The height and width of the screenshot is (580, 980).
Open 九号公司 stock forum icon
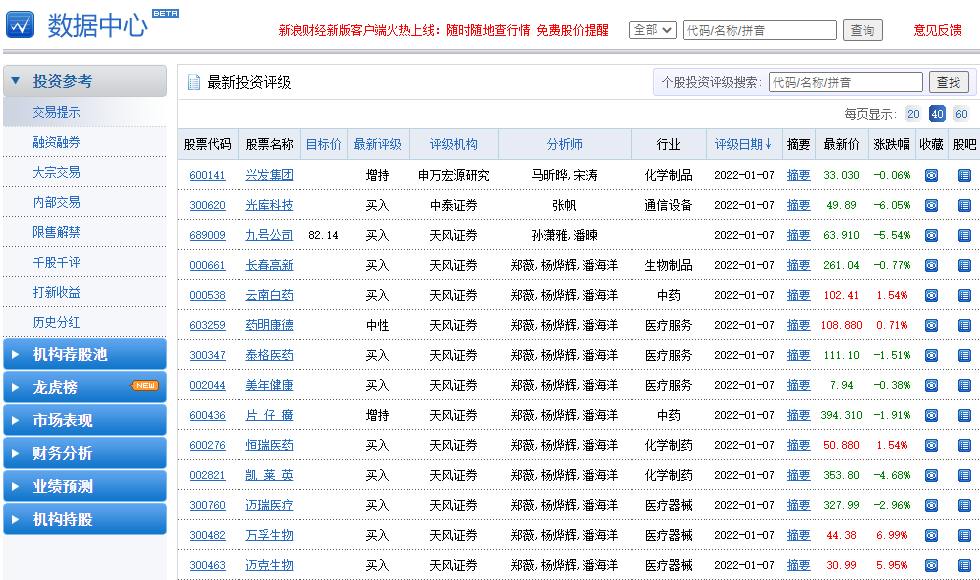tap(964, 236)
